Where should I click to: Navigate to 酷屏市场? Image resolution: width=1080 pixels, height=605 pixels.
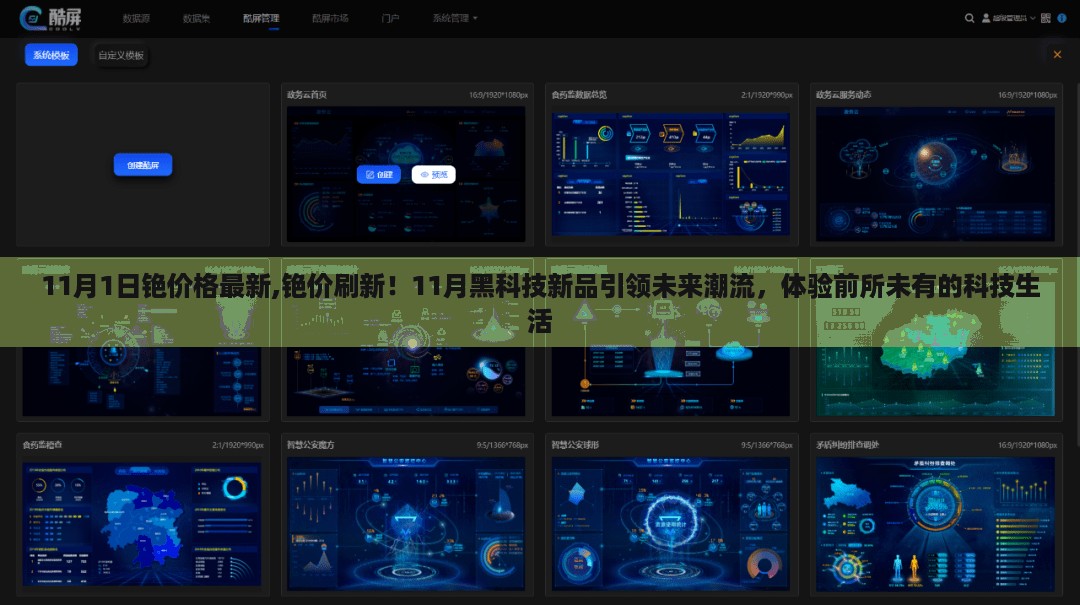[x=330, y=18]
